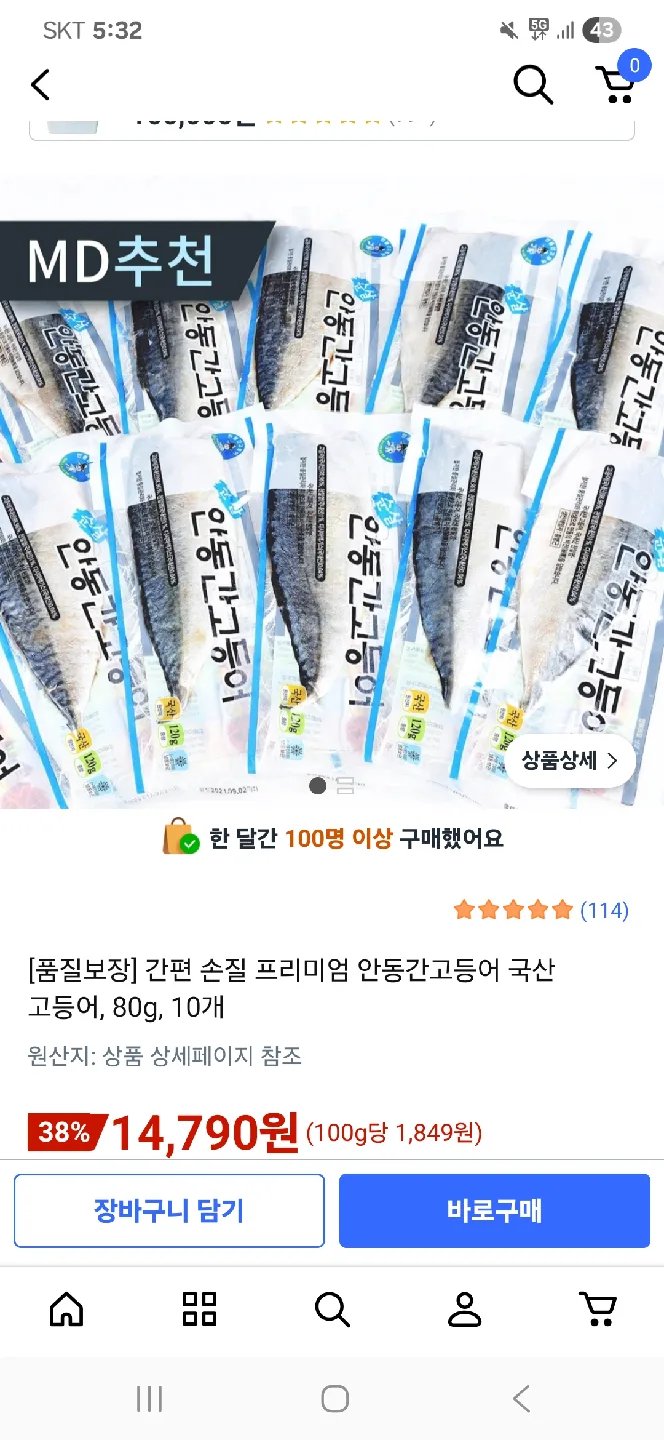Select second image pagination indicator
The image size is (664, 1440).
pyautogui.click(x=345, y=785)
